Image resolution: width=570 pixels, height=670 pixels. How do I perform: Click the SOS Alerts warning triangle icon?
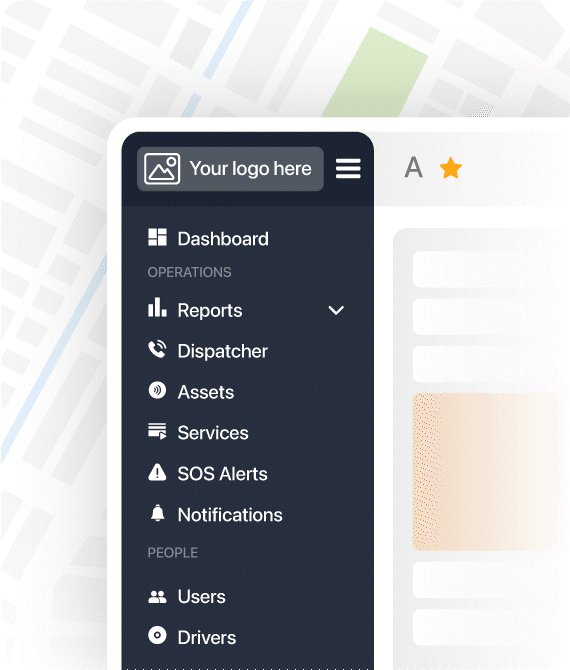tap(157, 472)
